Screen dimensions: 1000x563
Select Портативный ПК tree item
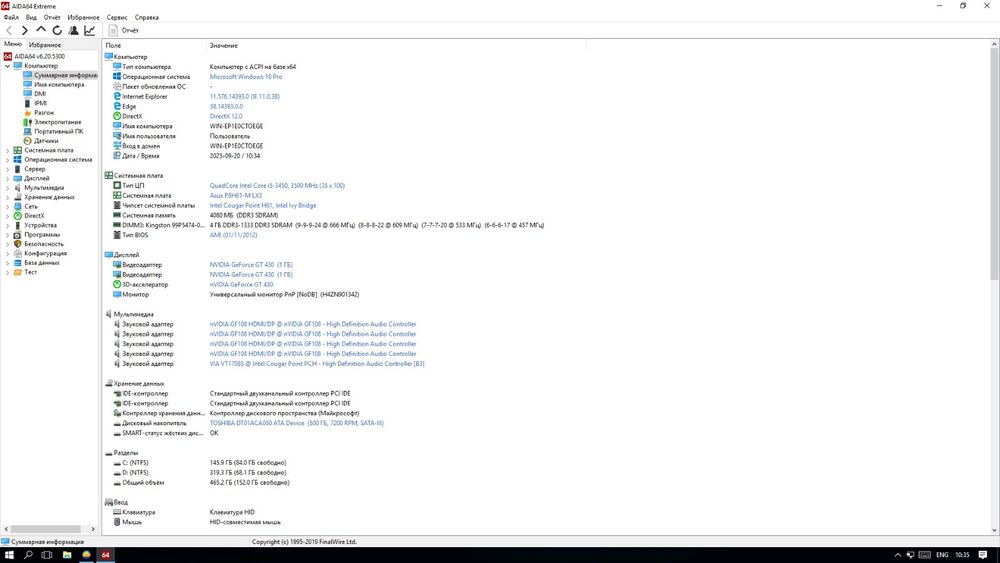tap(59, 131)
